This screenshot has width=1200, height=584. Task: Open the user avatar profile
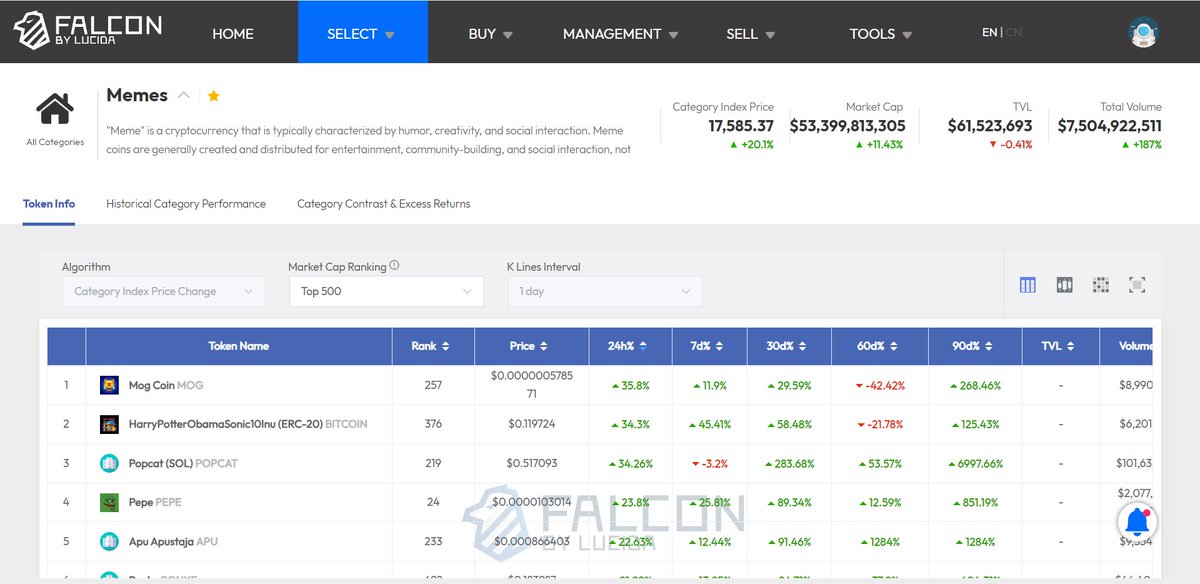pyautogui.click(x=1143, y=33)
